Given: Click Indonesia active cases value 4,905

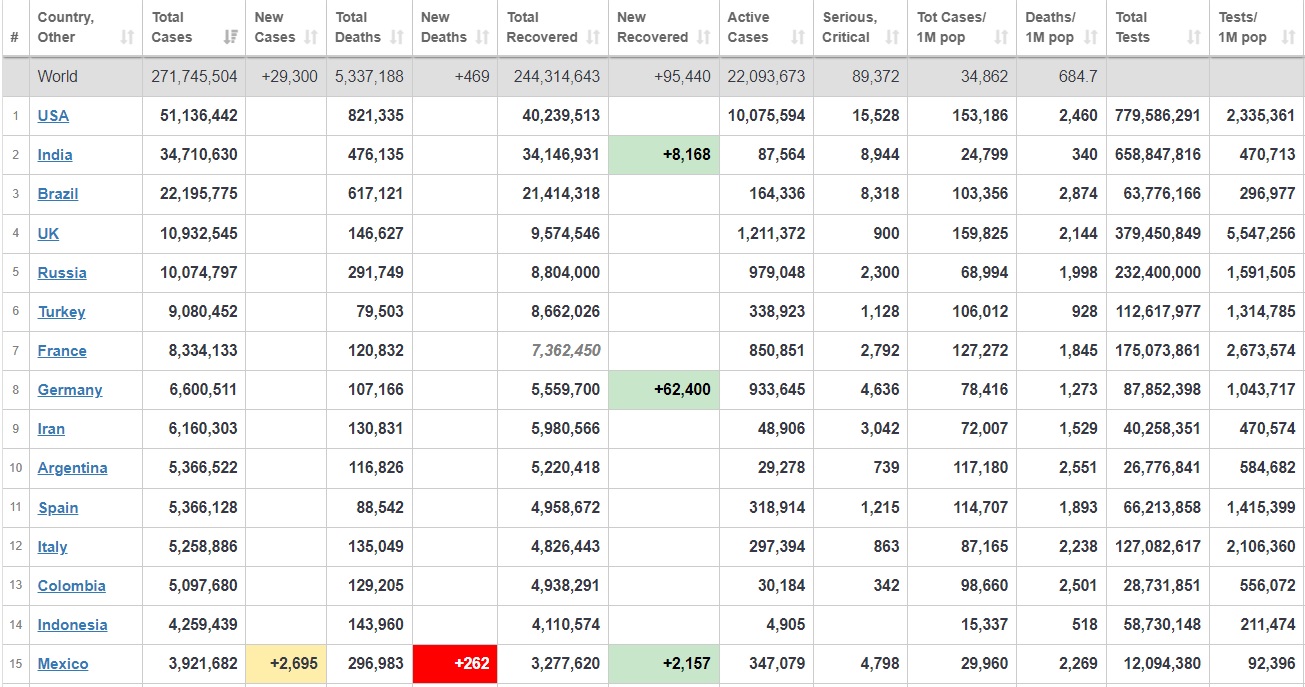Looking at the screenshot, I should tap(786, 625).
